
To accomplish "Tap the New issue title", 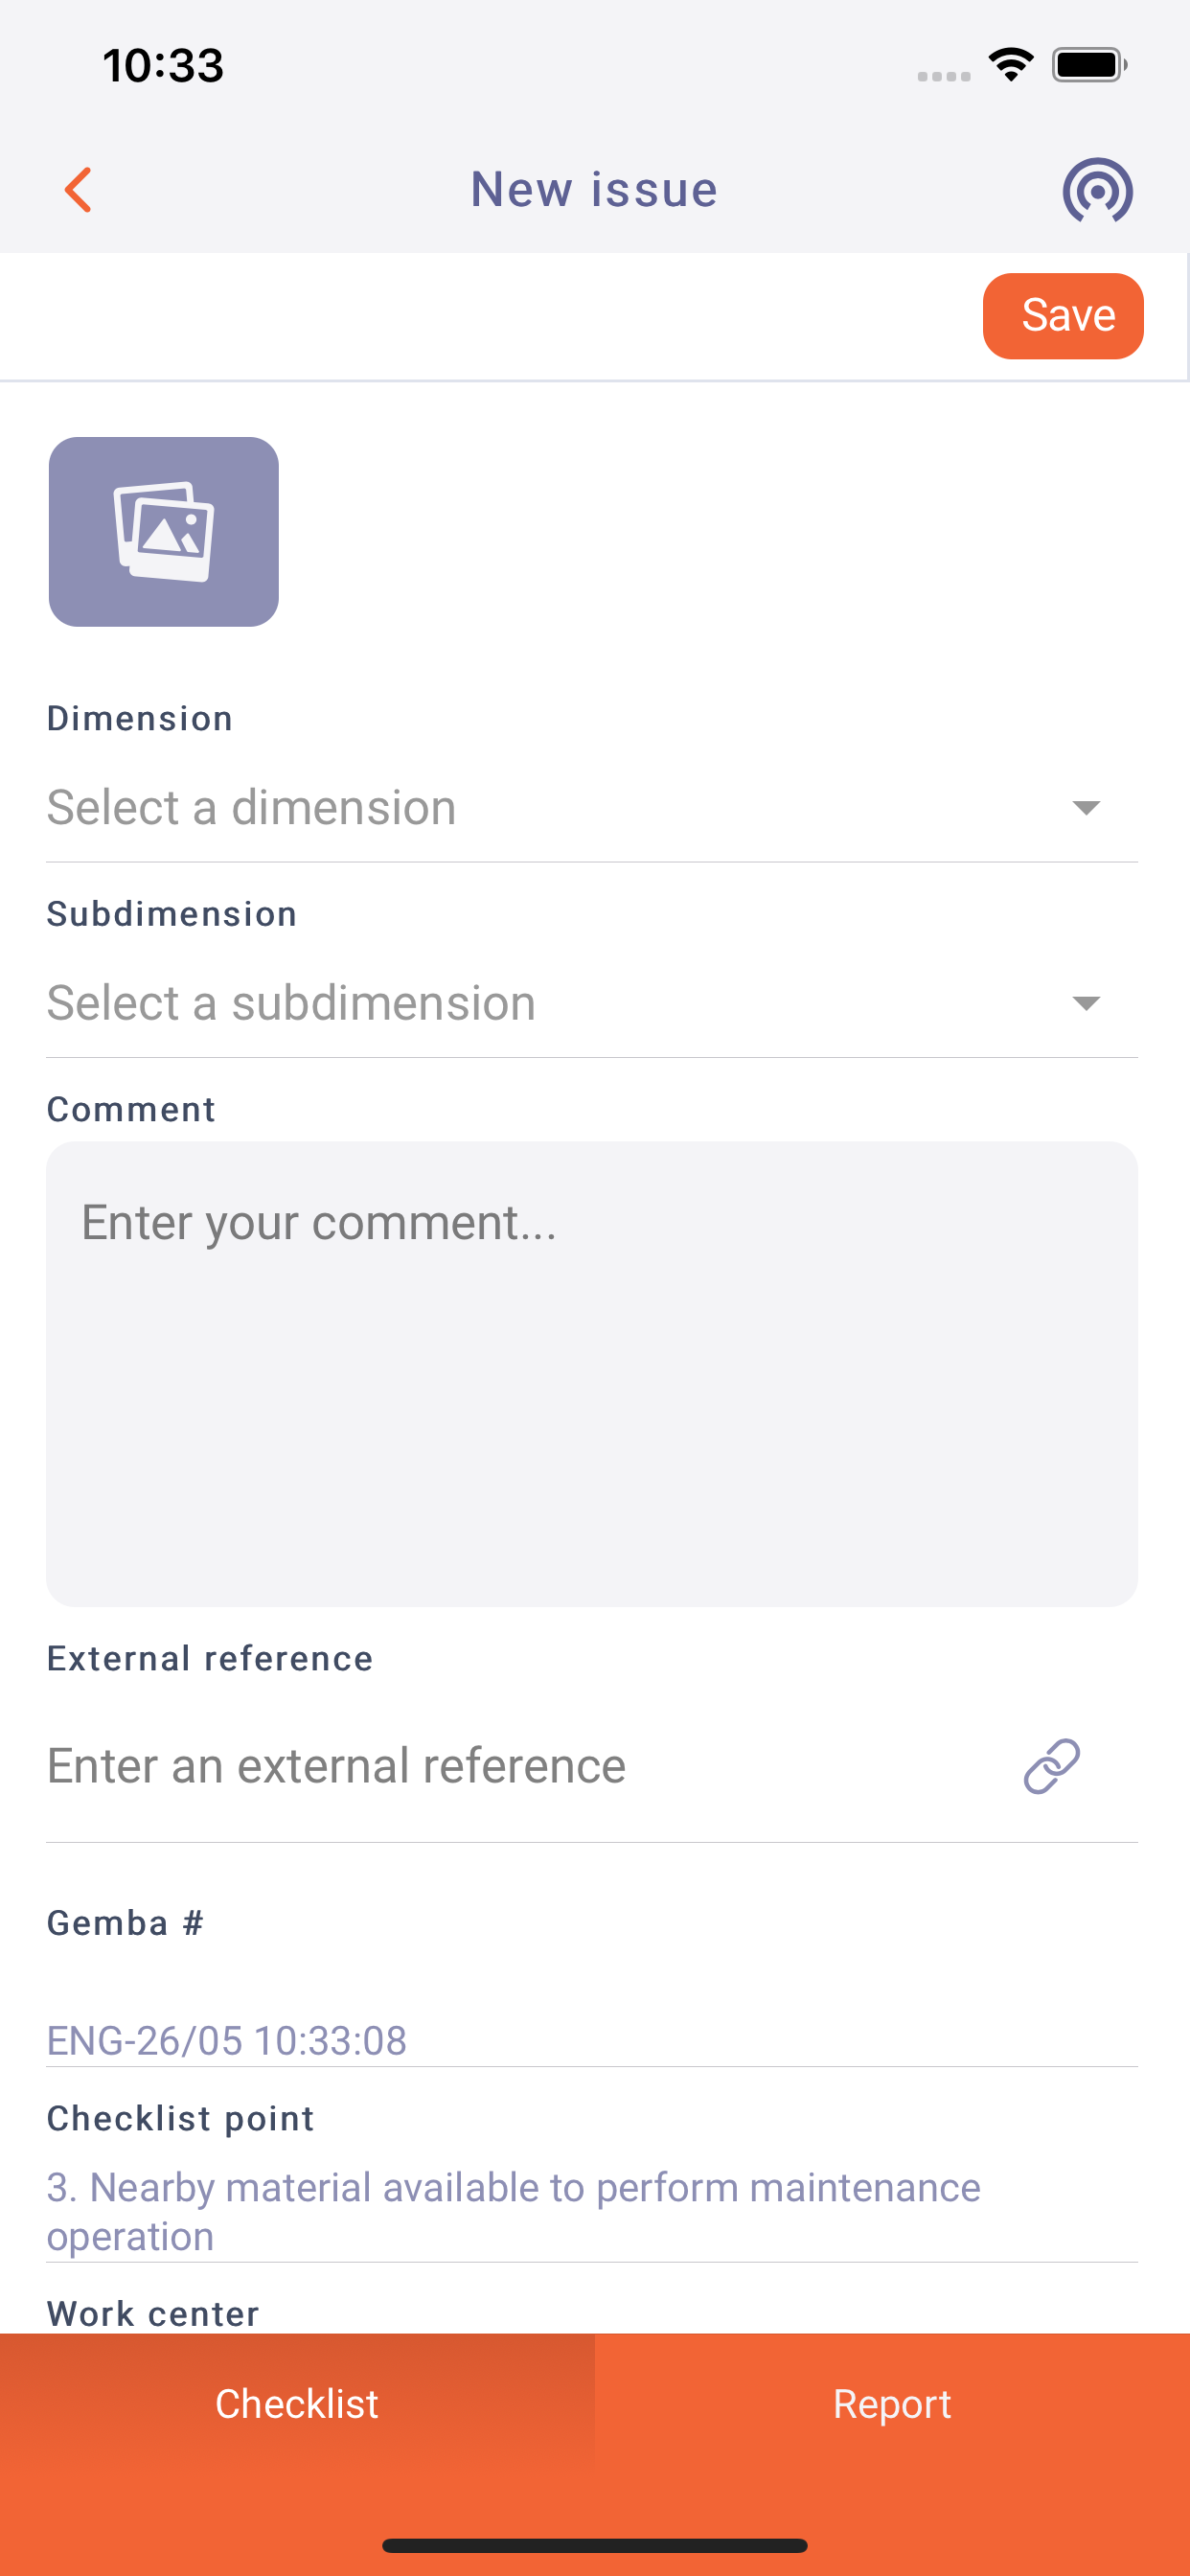I will coord(594,190).
